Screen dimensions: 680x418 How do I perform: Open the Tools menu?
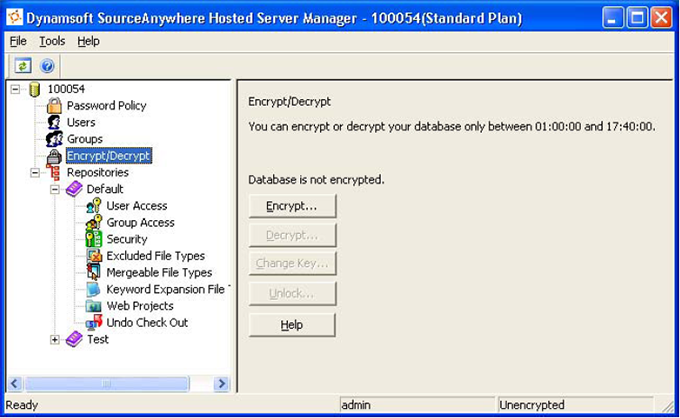[x=52, y=41]
